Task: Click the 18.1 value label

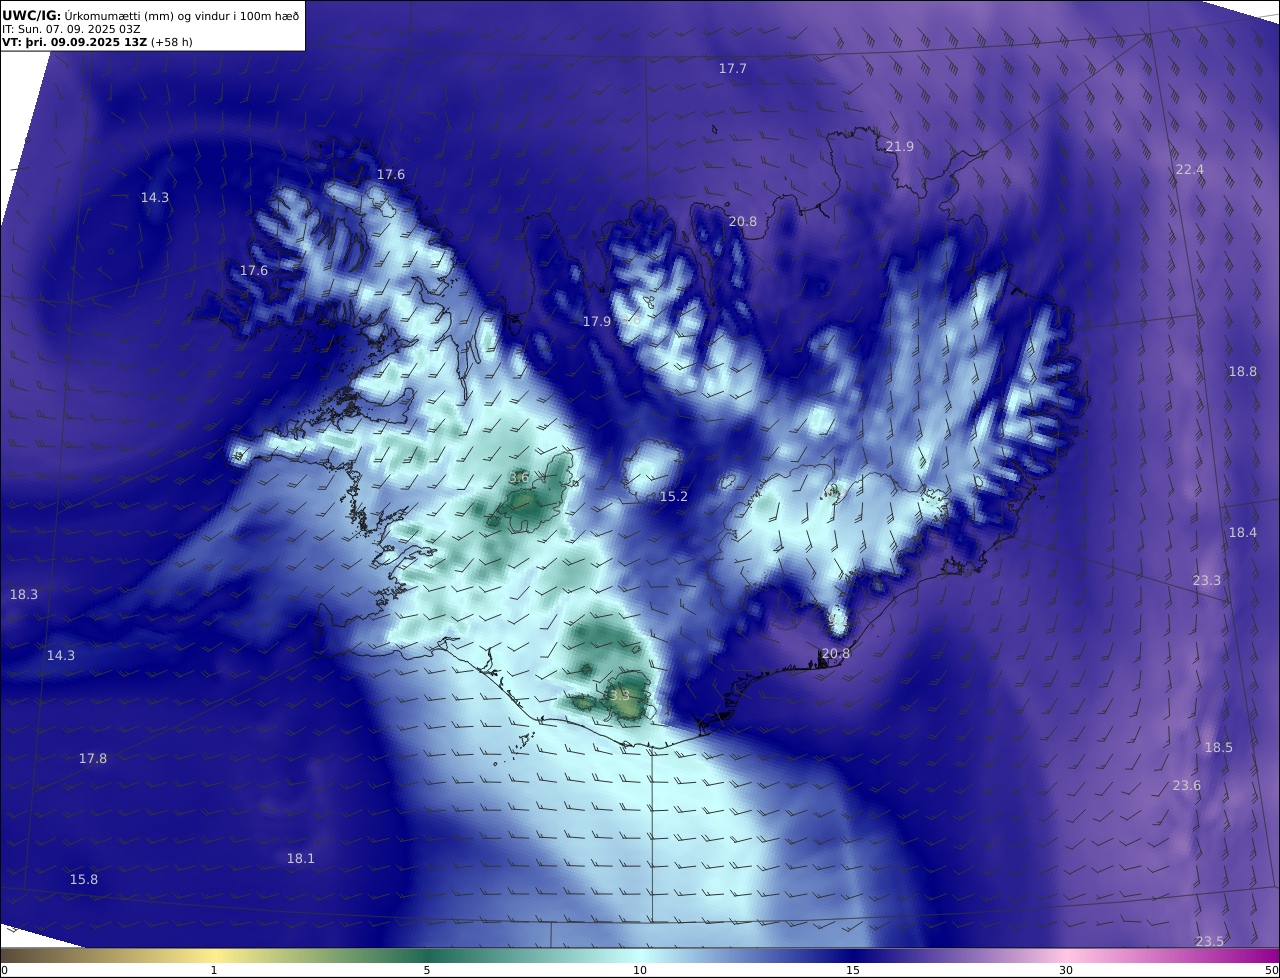Action: (301, 858)
